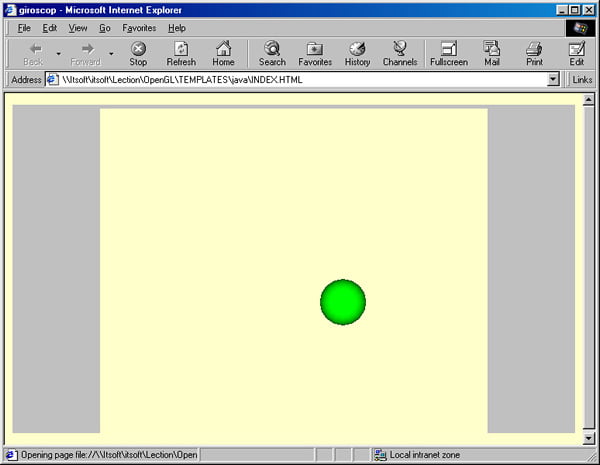Minimize the Internet Explorer window
The image size is (600, 465).
(562, 10)
